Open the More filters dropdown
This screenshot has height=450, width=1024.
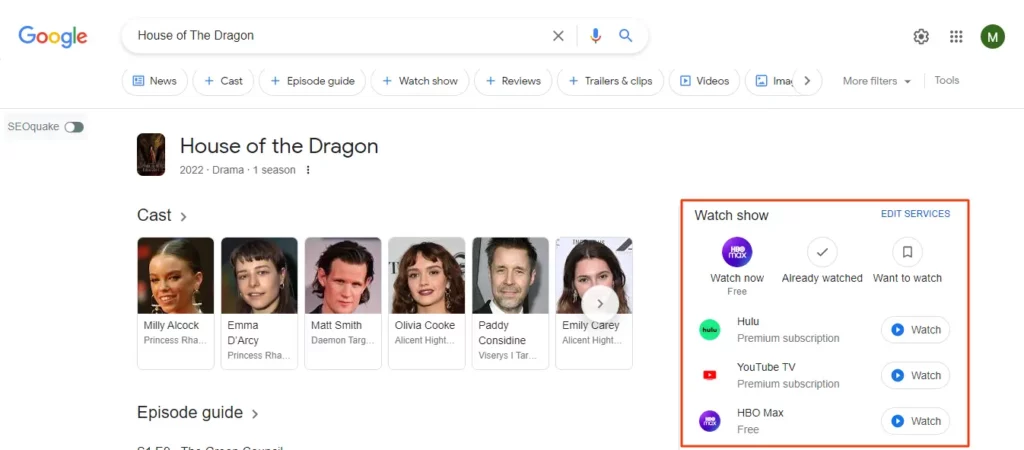876,81
